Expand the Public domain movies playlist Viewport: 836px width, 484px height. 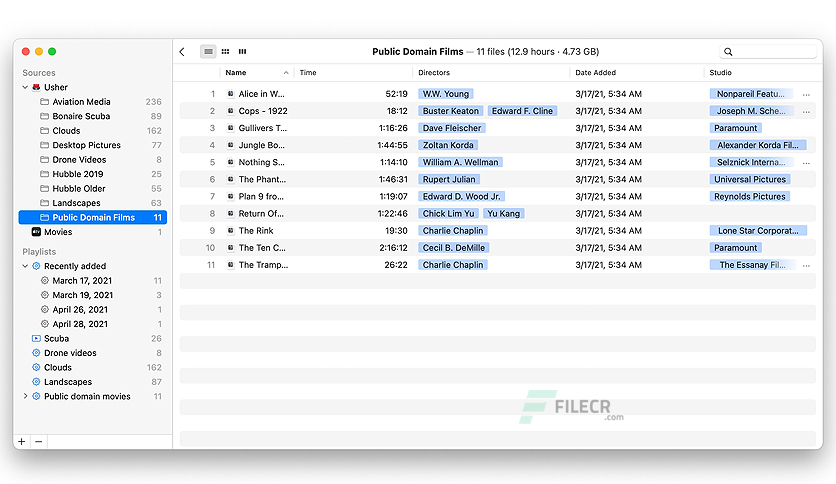pos(25,397)
